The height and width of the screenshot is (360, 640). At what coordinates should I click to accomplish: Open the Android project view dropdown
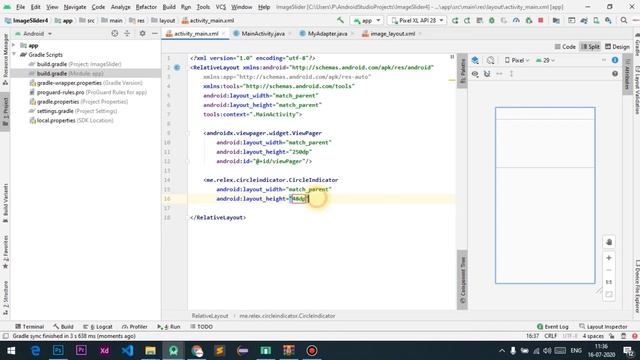click(x=33, y=33)
